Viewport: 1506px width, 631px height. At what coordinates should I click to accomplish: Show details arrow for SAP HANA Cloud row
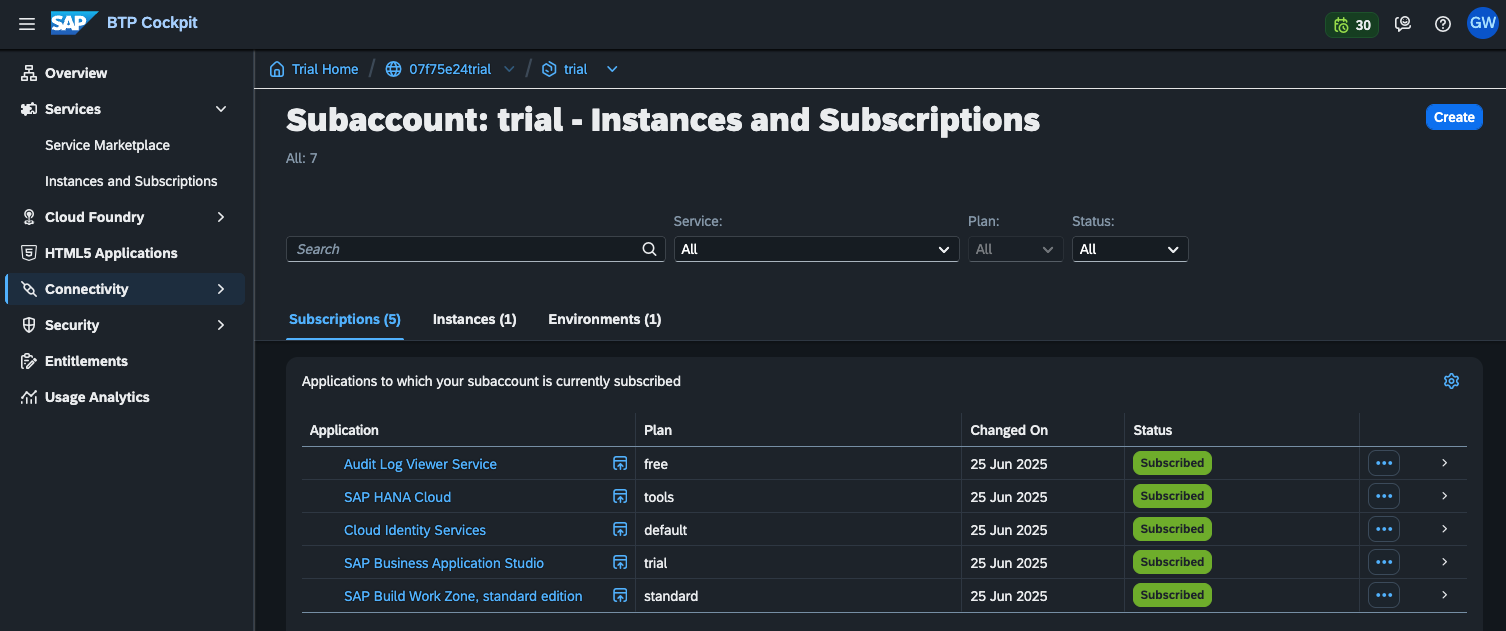click(1445, 496)
